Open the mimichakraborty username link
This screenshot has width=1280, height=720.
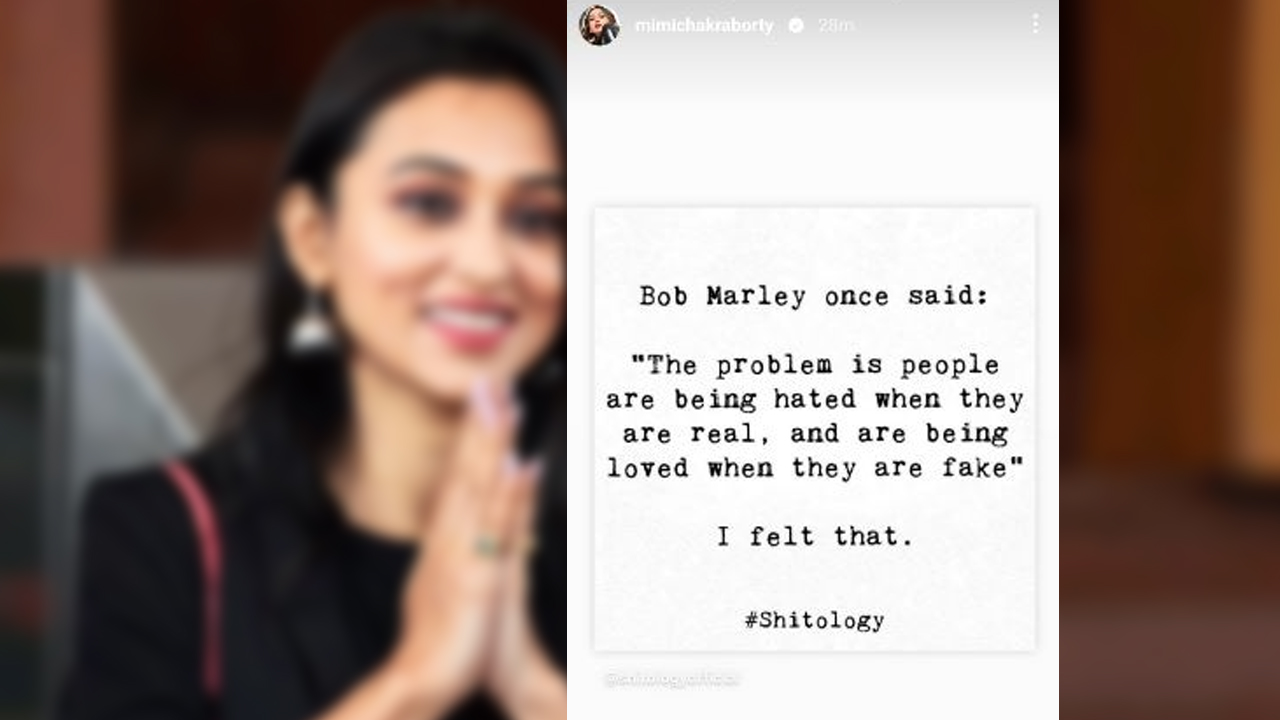point(704,26)
